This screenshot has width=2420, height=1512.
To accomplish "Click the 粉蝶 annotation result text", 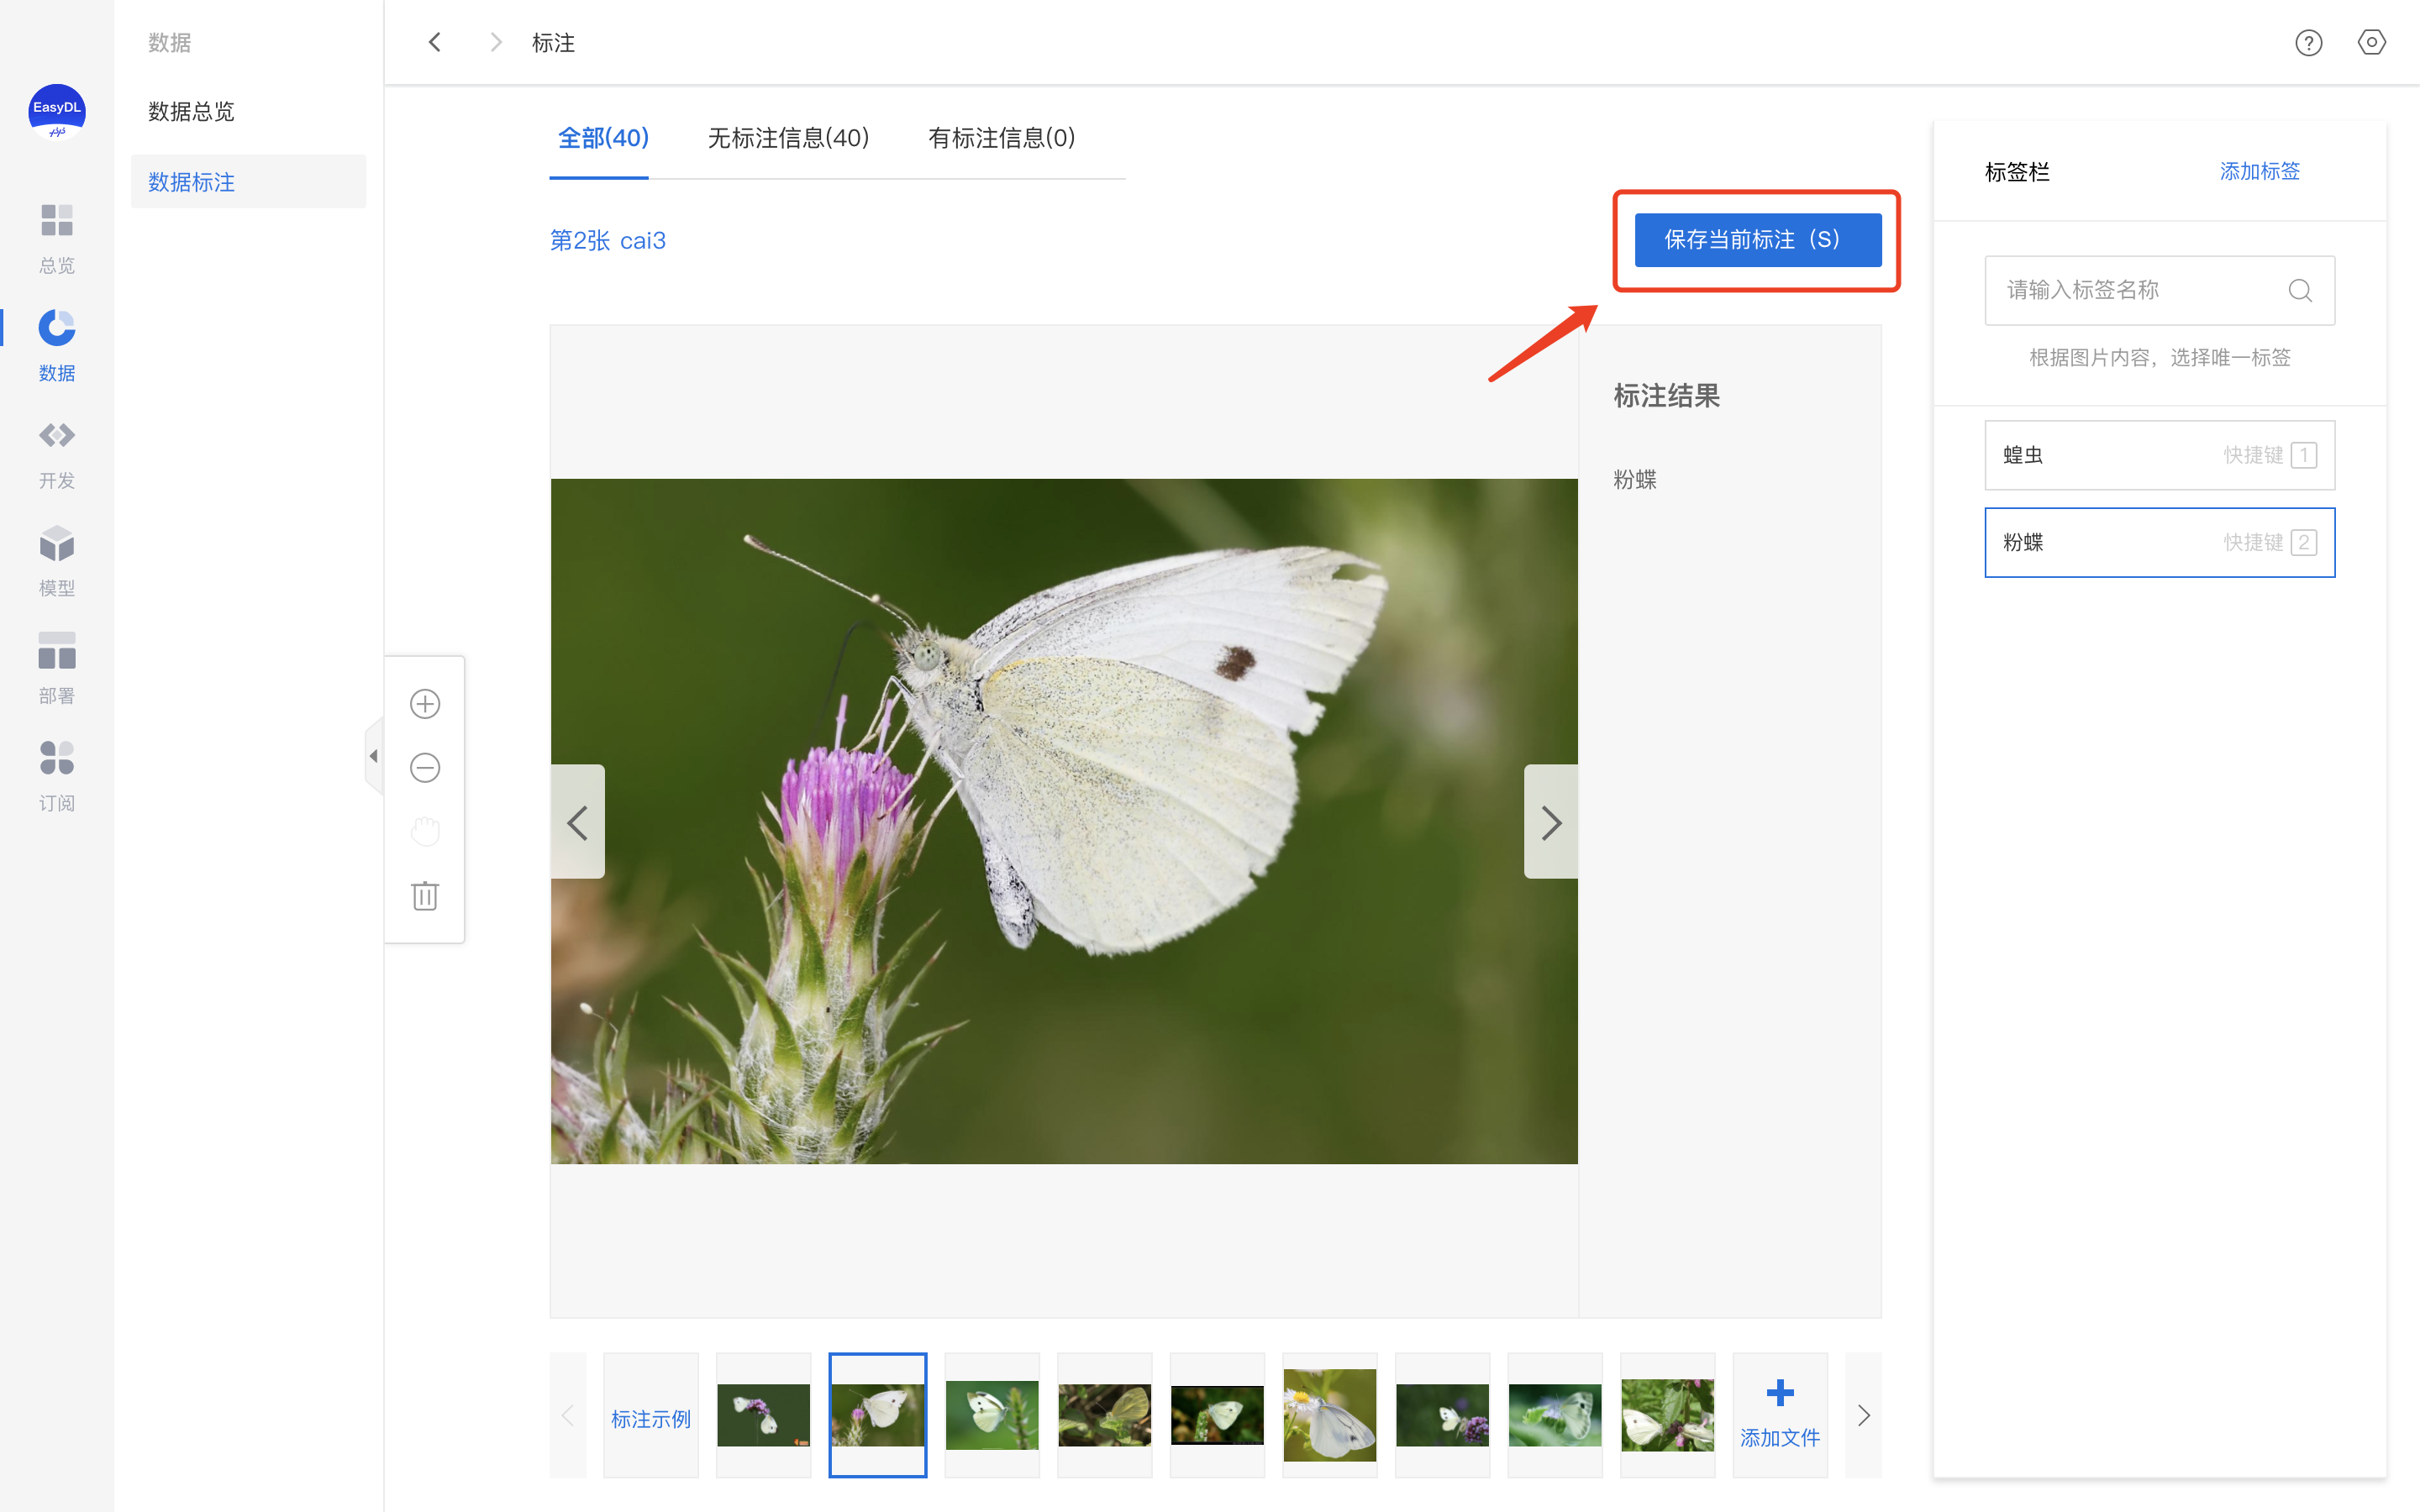I will (x=1635, y=480).
